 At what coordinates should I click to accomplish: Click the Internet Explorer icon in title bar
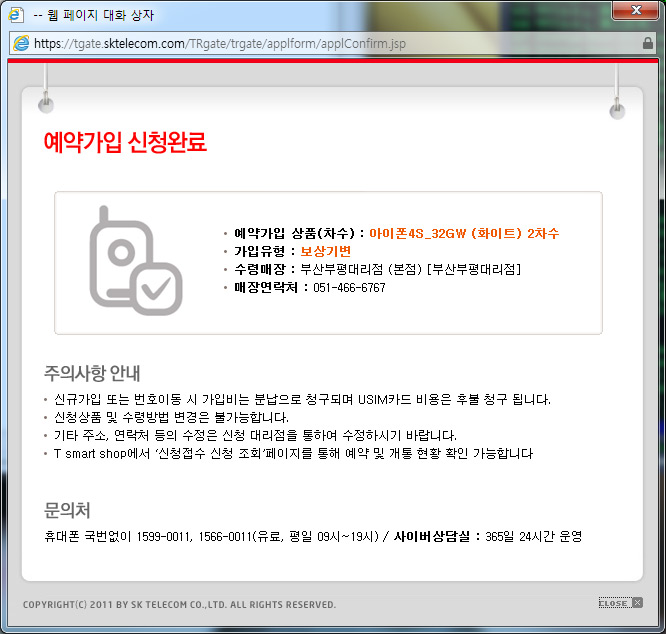[x=16, y=15]
